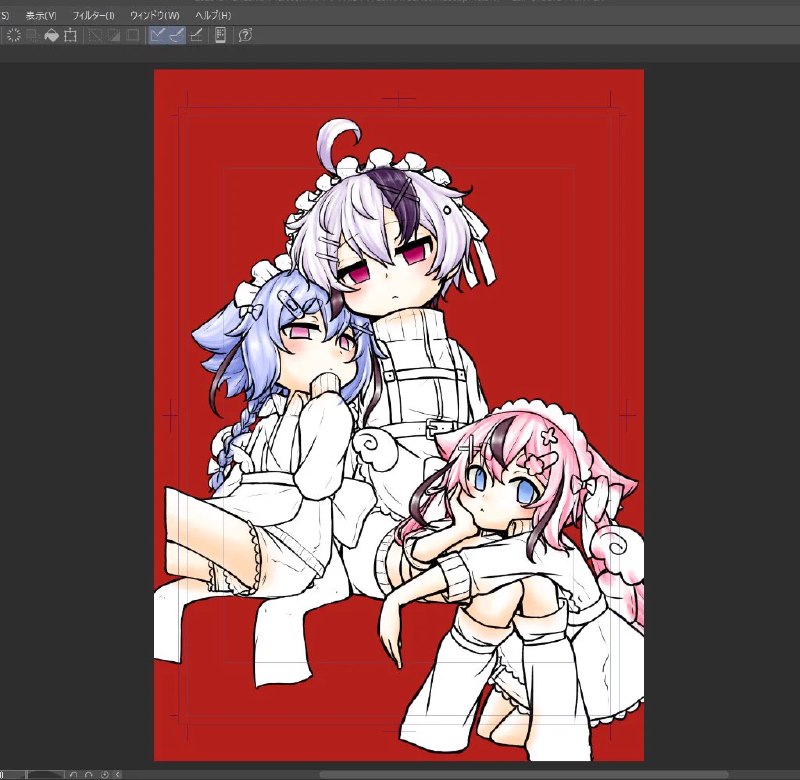Screen dimensions: 800x780
Task: Open the ヘルプ(H) menu
Action: click(x=213, y=16)
